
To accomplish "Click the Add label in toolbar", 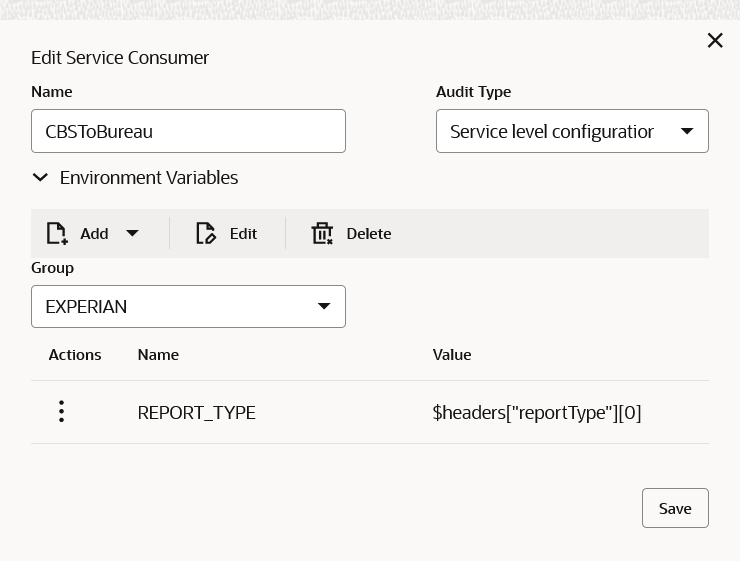I will [x=94, y=234].
